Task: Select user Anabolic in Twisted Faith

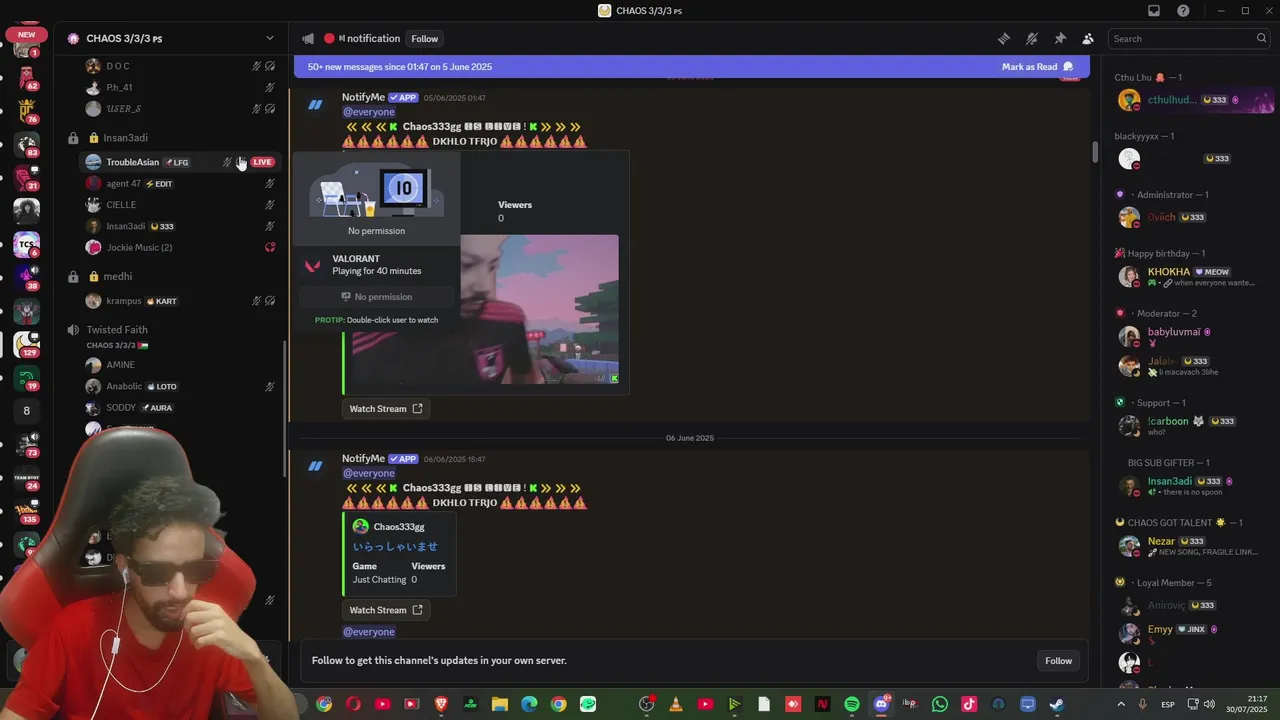Action: tap(125, 386)
